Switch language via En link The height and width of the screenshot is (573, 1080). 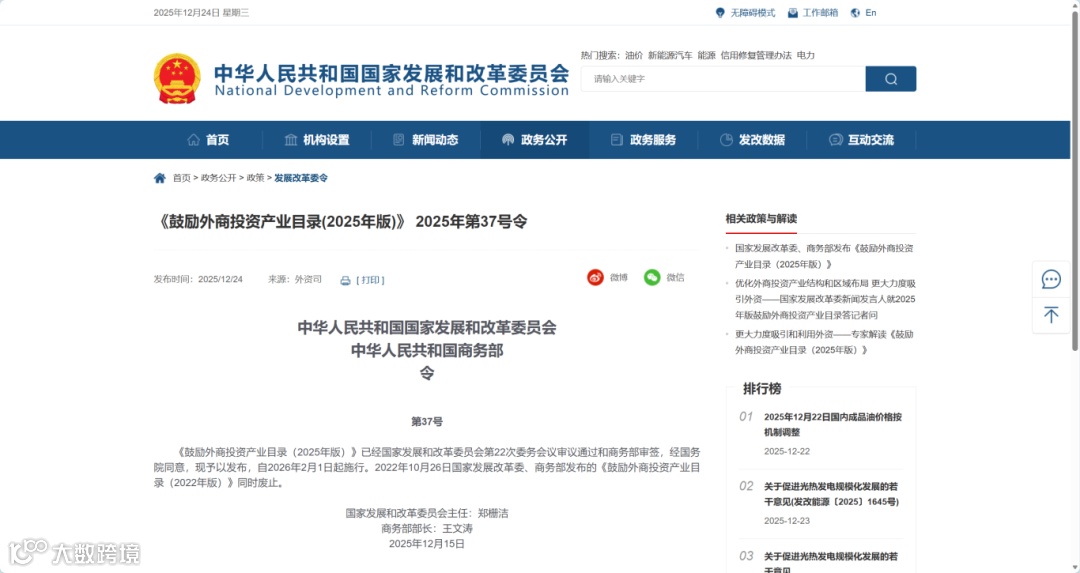(871, 12)
